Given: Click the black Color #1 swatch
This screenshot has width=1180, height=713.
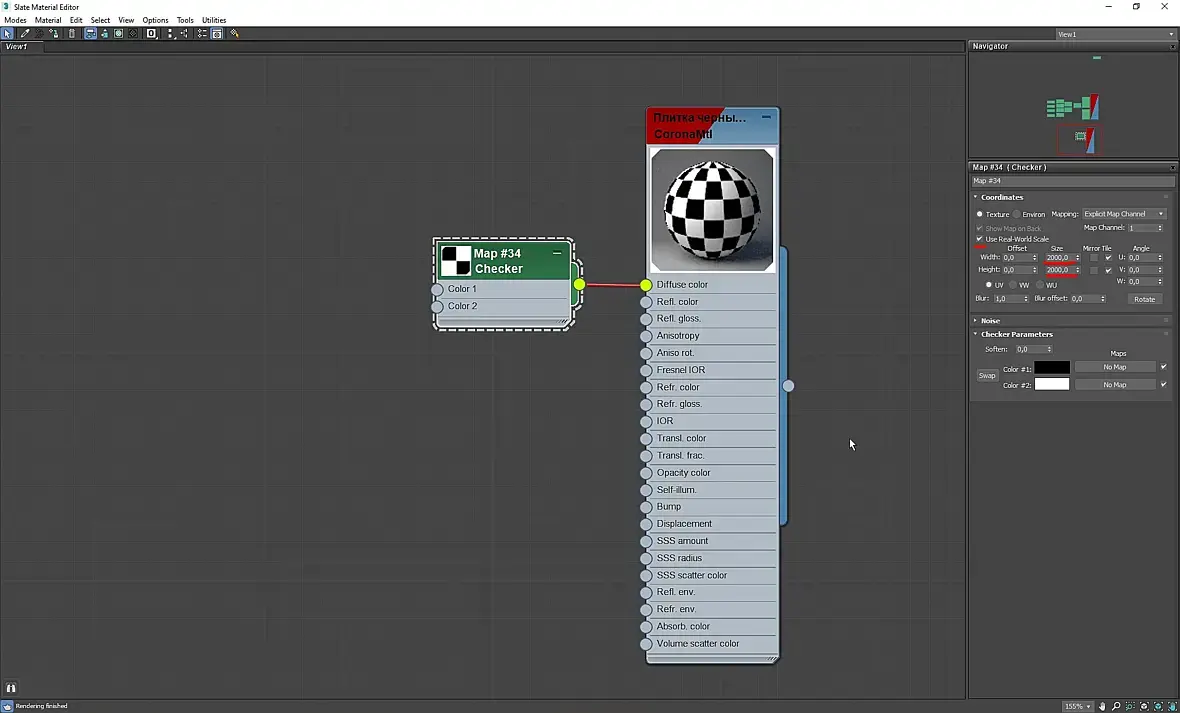Looking at the screenshot, I should 1052,367.
